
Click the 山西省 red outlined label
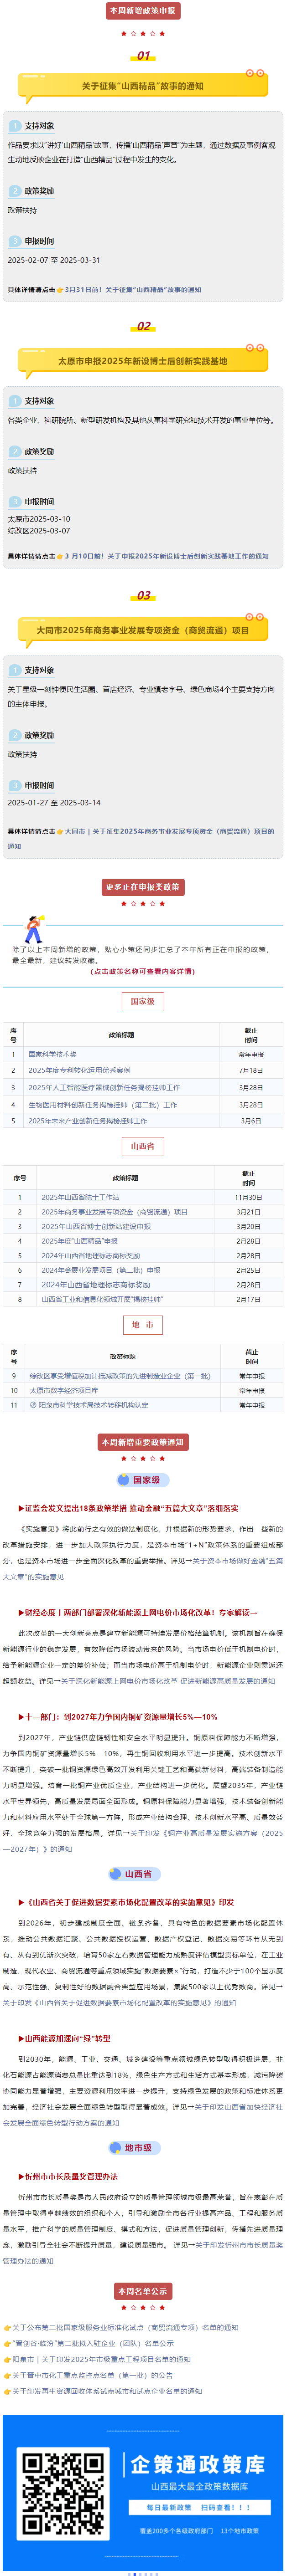click(x=143, y=1146)
